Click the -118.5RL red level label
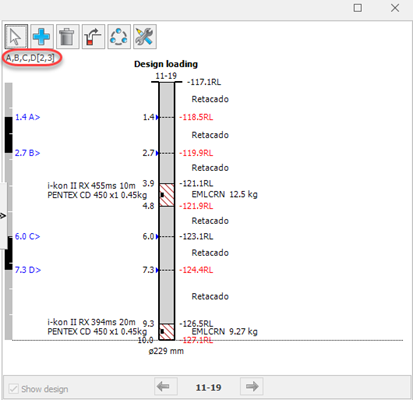This screenshot has width=413, height=400. [196, 117]
